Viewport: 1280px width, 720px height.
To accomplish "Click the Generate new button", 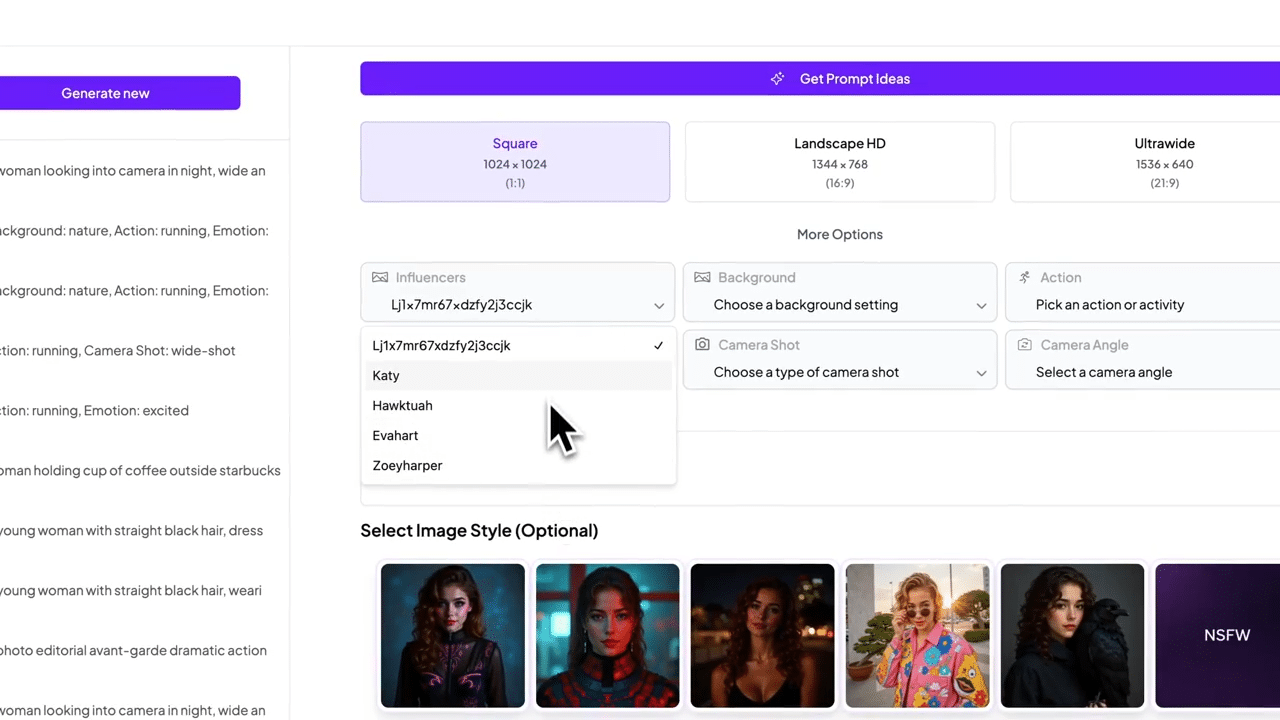I will coord(105,93).
